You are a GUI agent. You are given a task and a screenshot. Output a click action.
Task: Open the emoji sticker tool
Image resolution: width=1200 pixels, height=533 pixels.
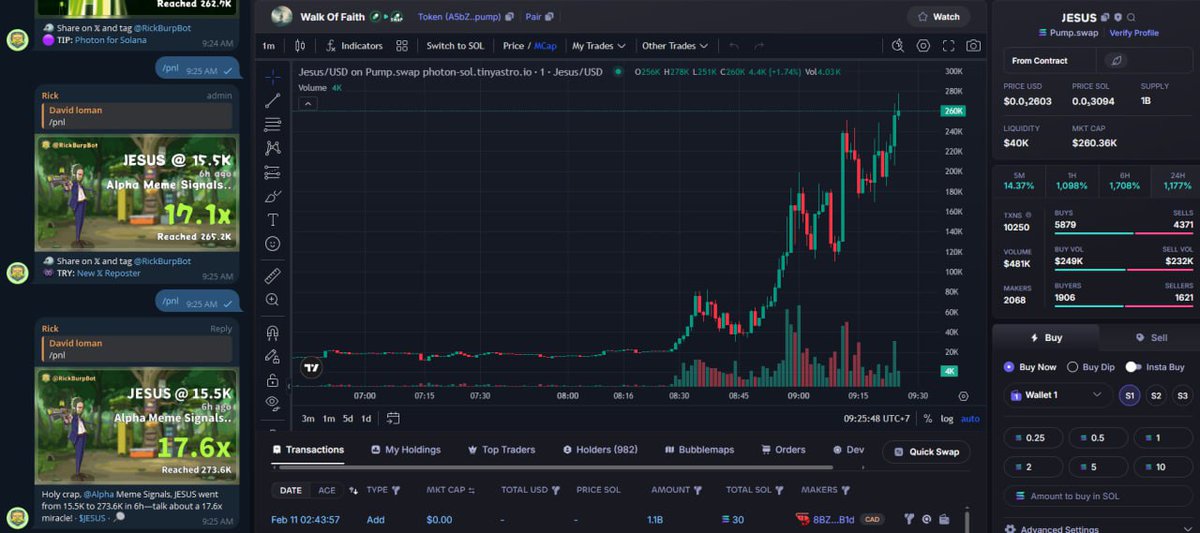pyautogui.click(x=272, y=244)
